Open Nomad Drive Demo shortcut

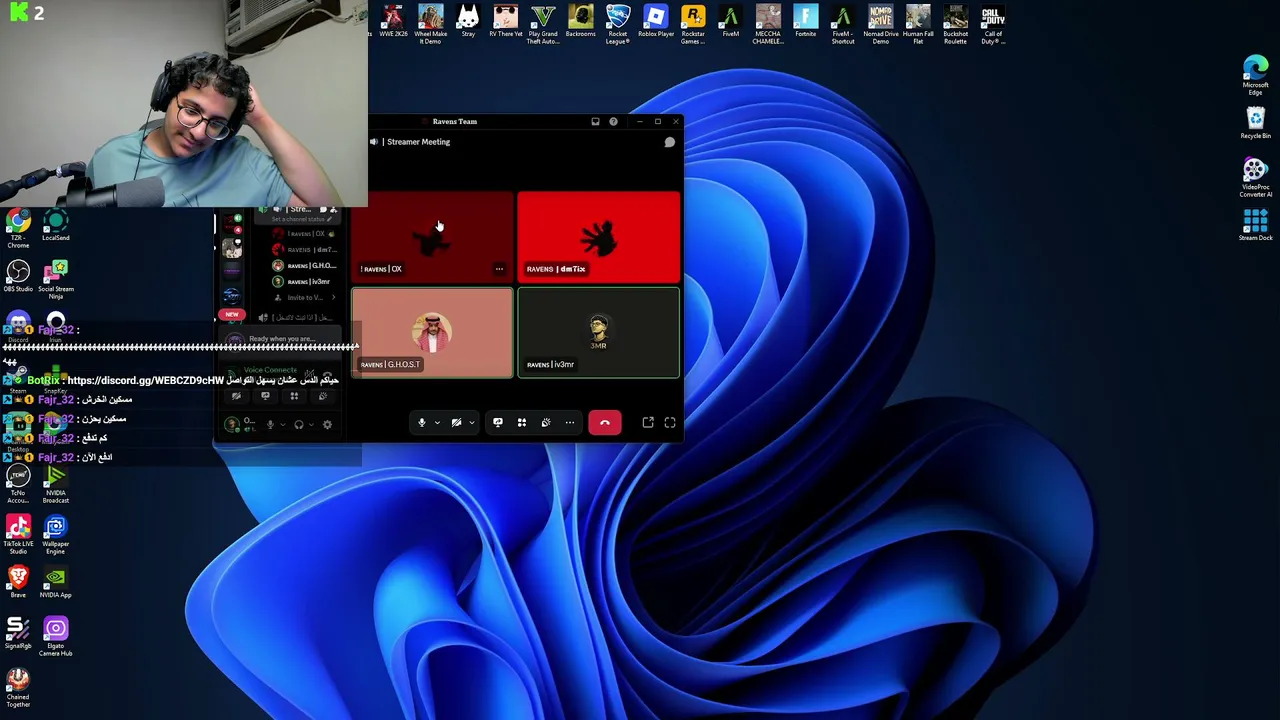point(881,25)
